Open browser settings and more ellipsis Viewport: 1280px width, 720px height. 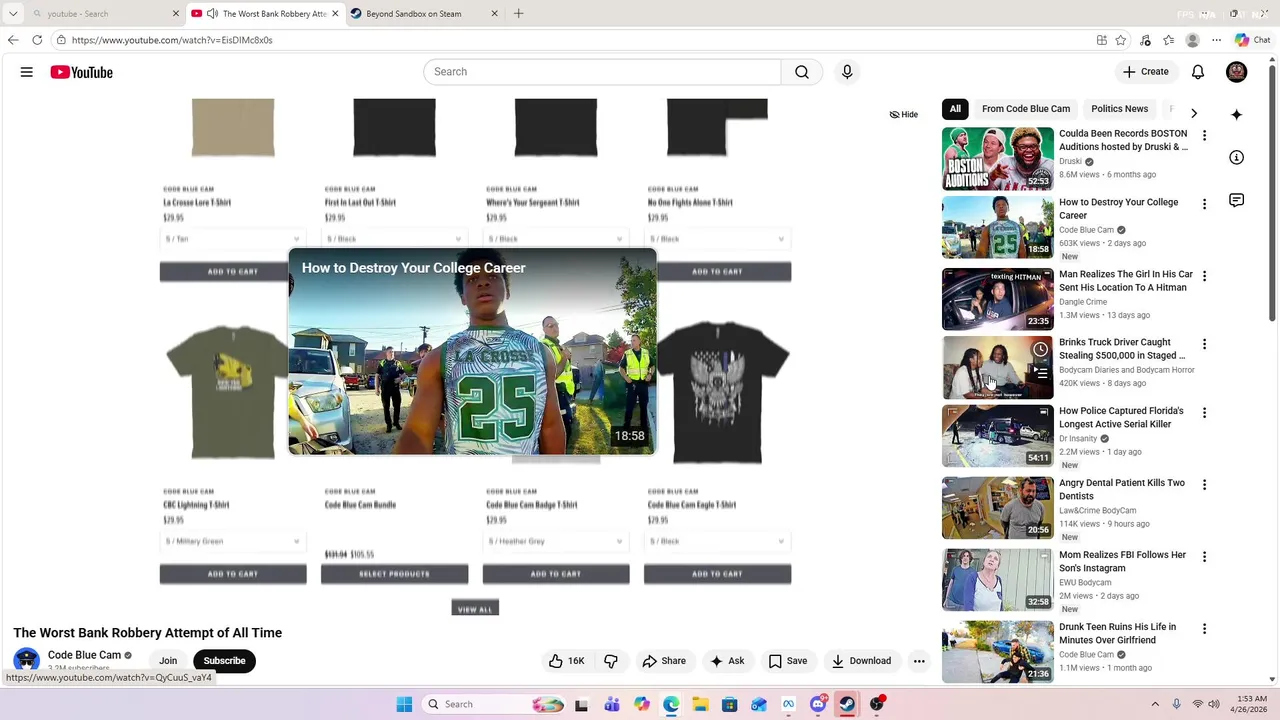(x=1216, y=40)
